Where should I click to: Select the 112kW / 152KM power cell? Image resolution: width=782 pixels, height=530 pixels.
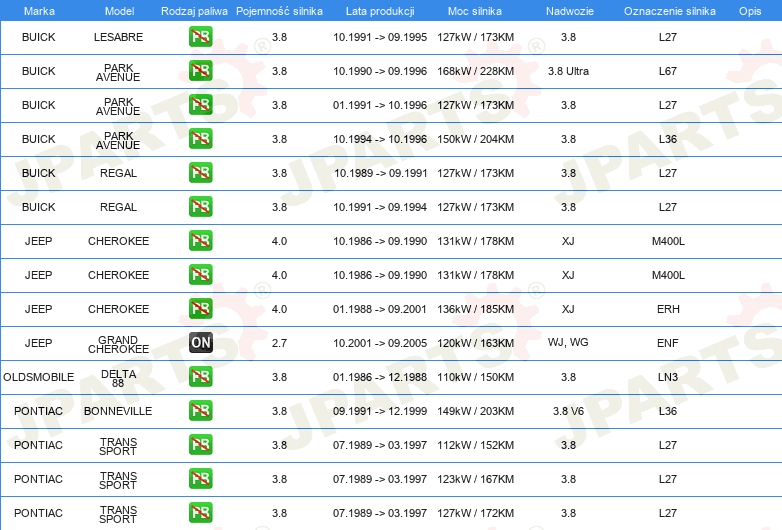point(475,445)
